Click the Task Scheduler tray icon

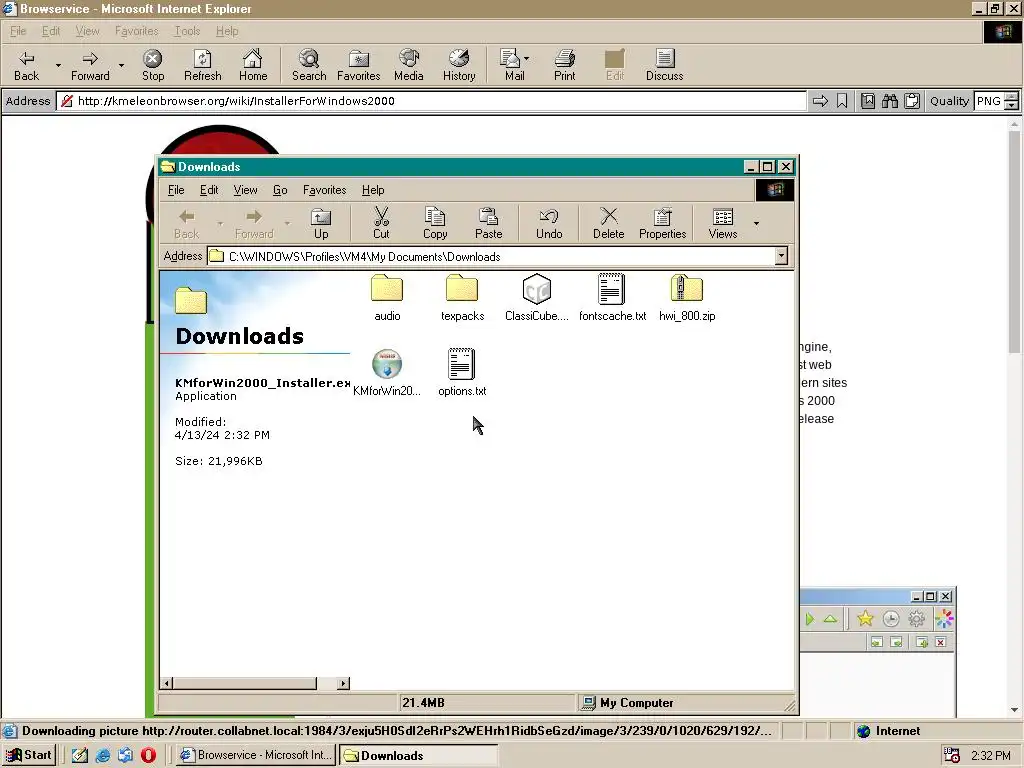click(952, 755)
